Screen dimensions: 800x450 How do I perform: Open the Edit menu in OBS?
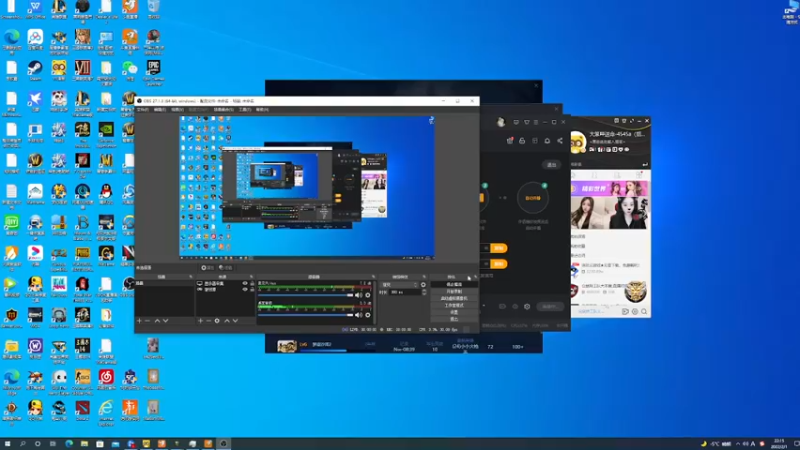click(x=160, y=109)
